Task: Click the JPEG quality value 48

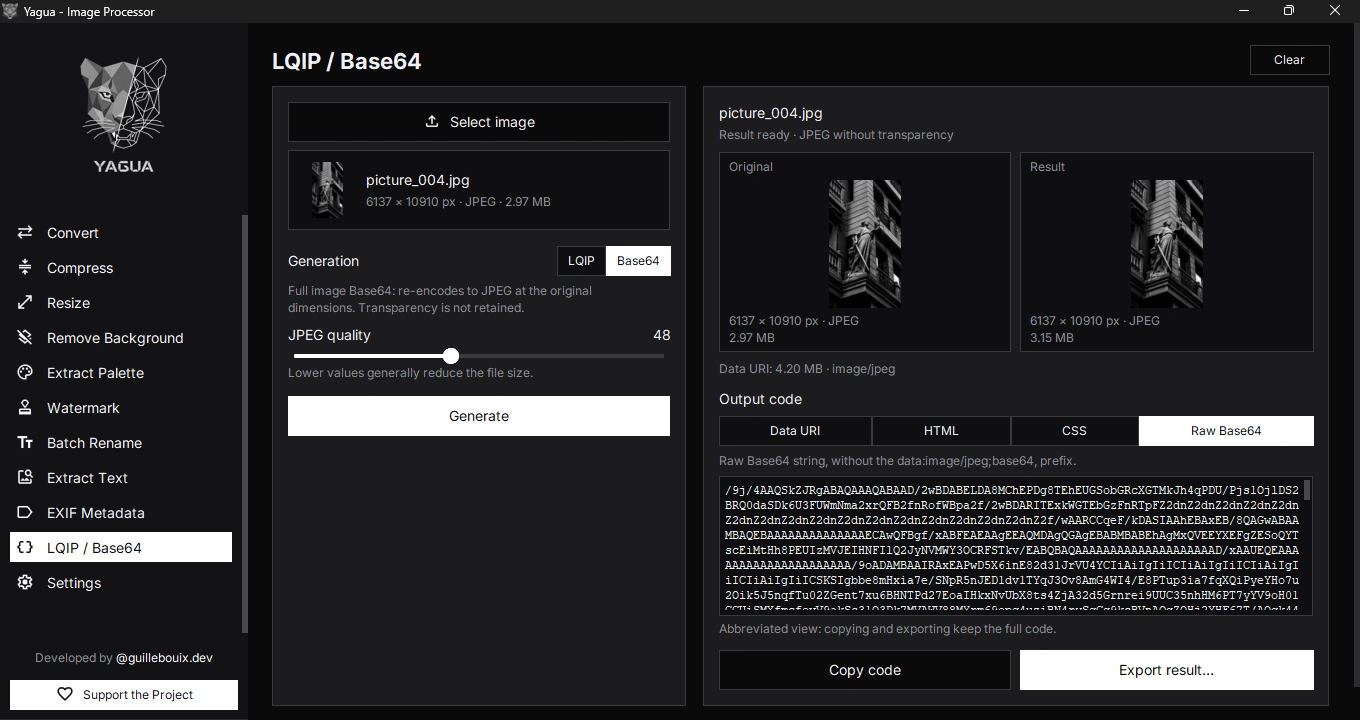Action: [661, 335]
